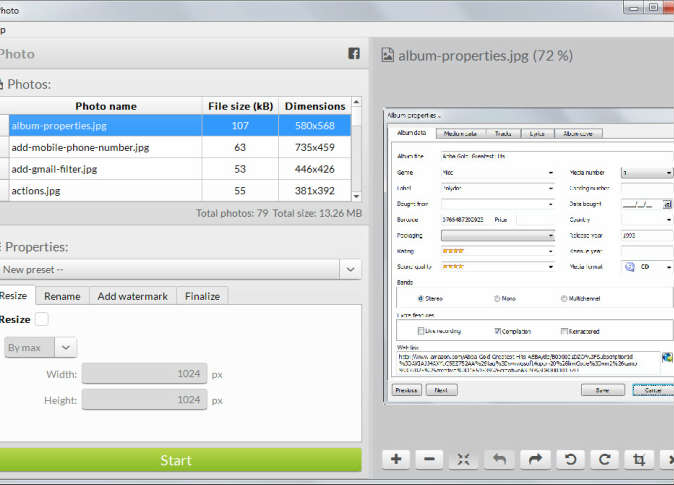Switch to the Add watermark tab
The image size is (674, 485).
pos(133,296)
